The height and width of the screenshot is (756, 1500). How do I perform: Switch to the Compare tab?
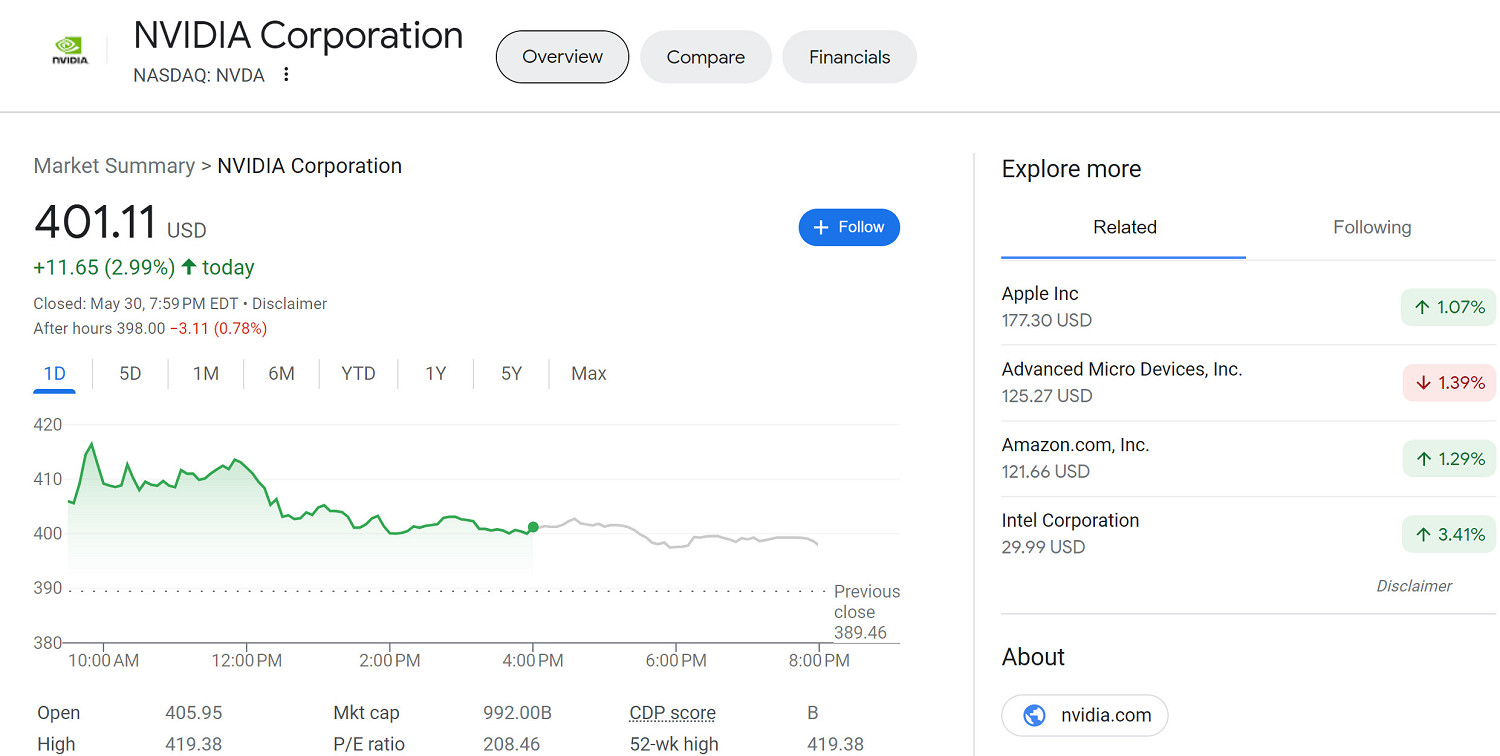[705, 57]
